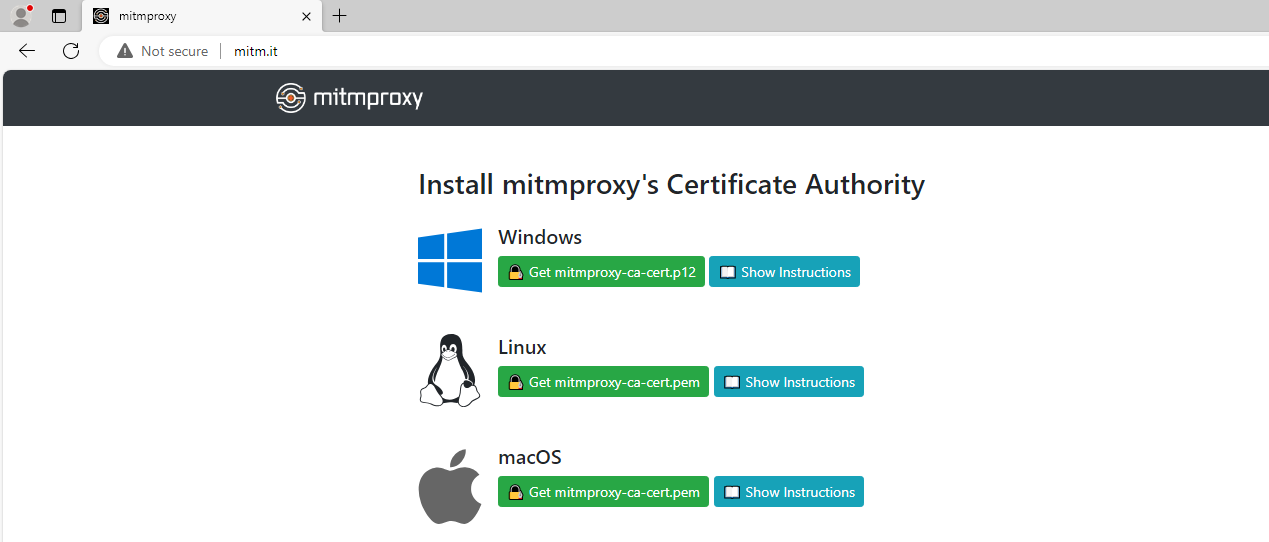1269x542 pixels.
Task: Select the mitmproxy browser tab
Action: (203, 16)
